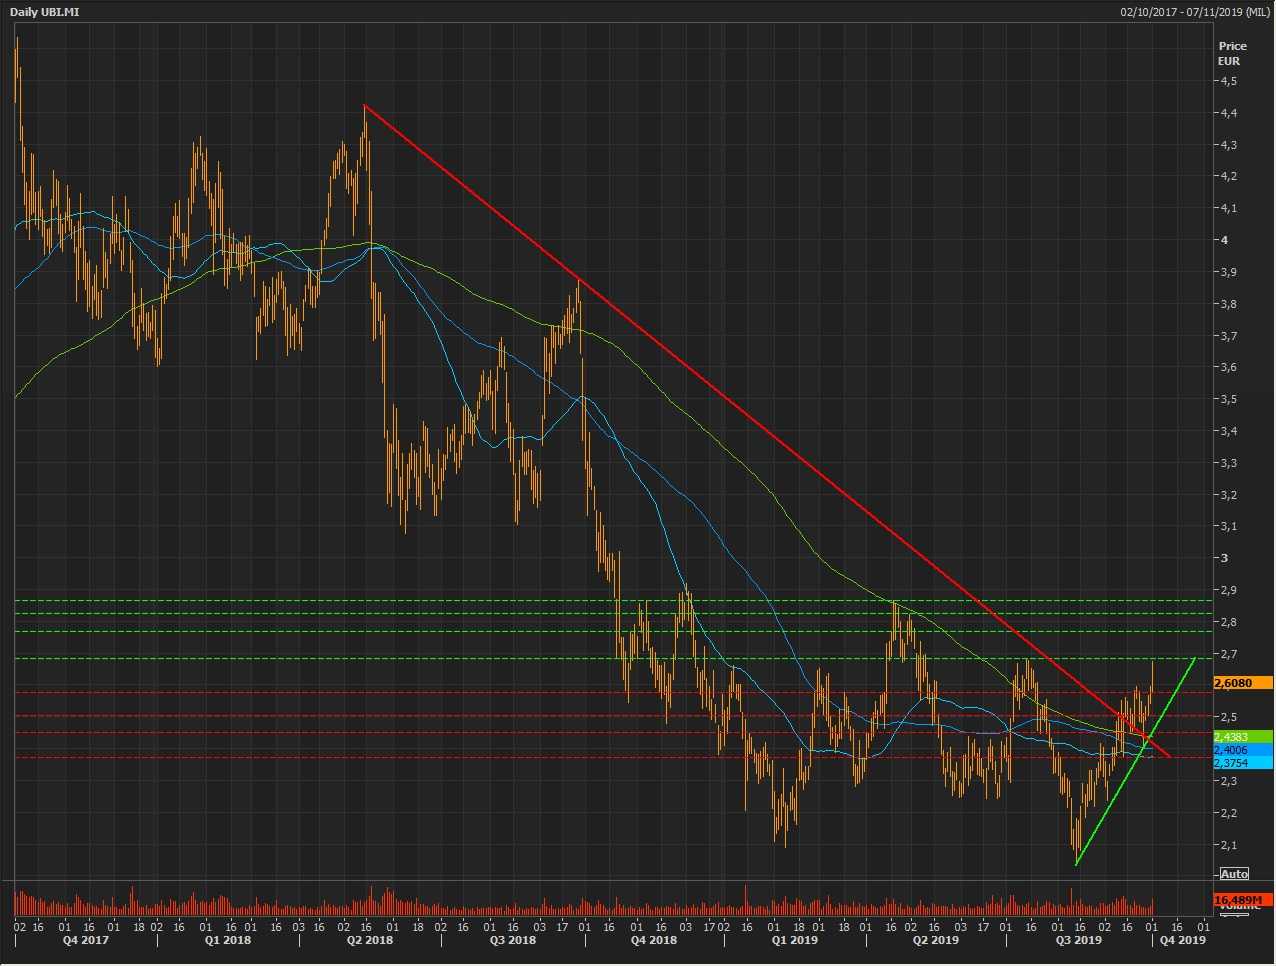The image size is (1276, 966).
Task: Click the bold 4 price level on axis
Action: (x=1223, y=240)
